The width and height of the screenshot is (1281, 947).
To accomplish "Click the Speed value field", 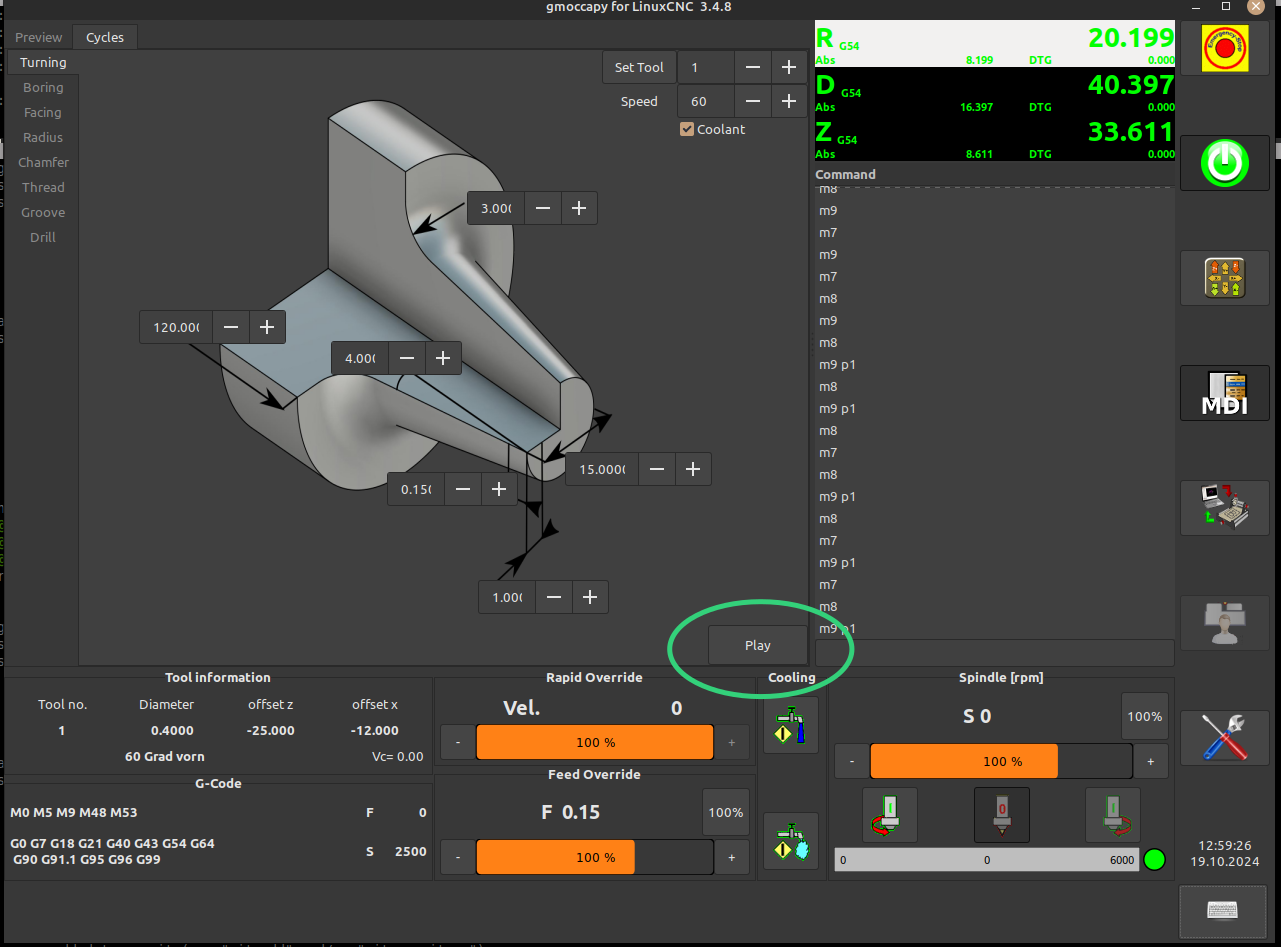I will click(706, 101).
